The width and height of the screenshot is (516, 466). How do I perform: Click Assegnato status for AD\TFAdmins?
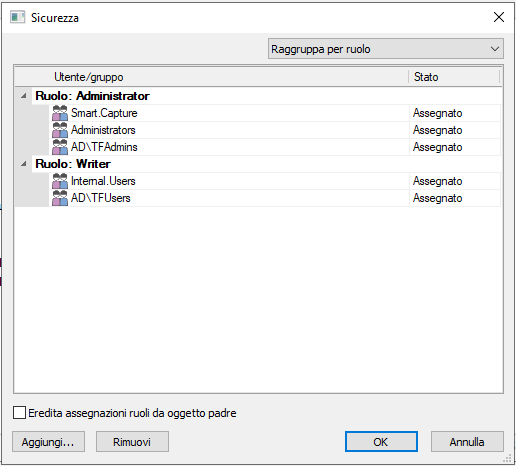point(437,147)
